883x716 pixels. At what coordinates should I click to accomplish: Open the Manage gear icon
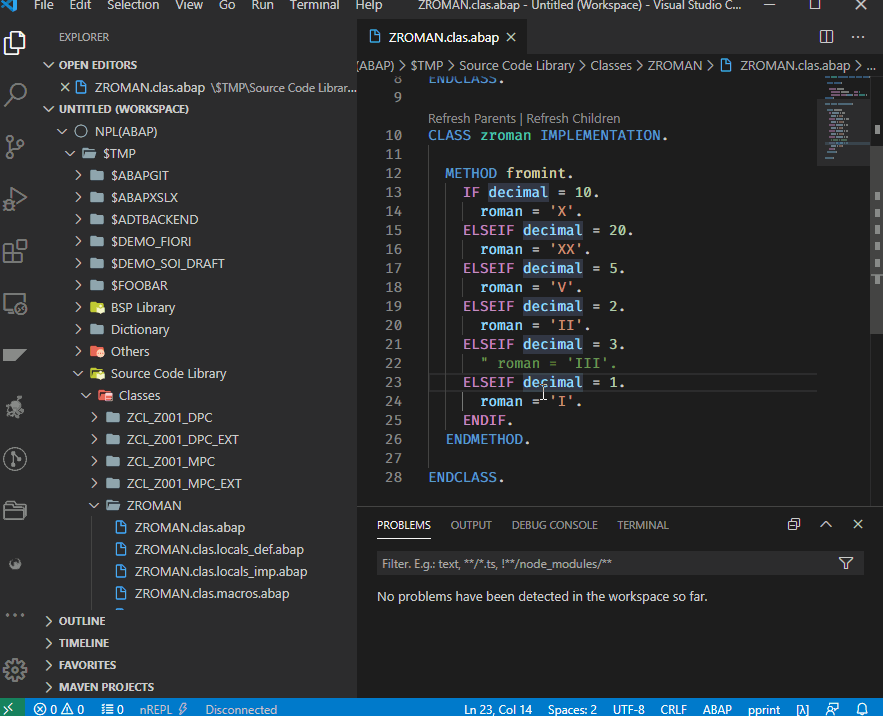pos(15,669)
